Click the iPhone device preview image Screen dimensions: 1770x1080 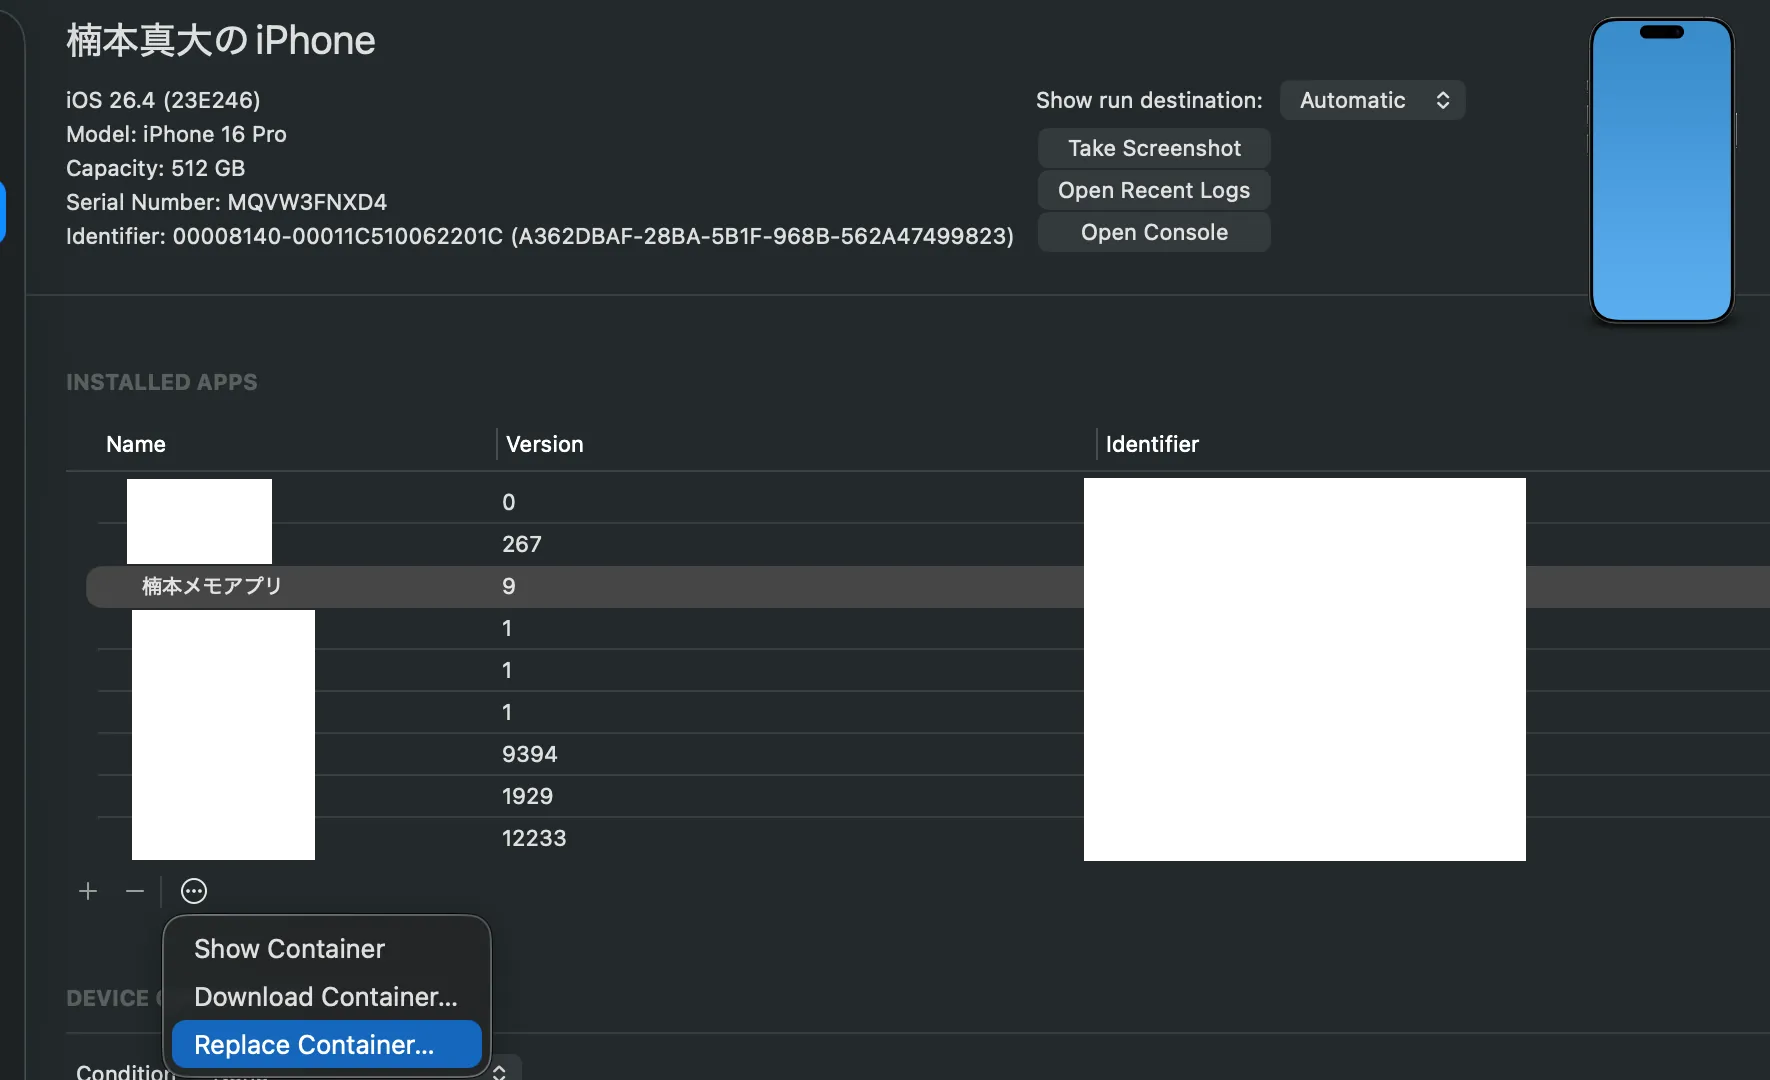[1662, 171]
